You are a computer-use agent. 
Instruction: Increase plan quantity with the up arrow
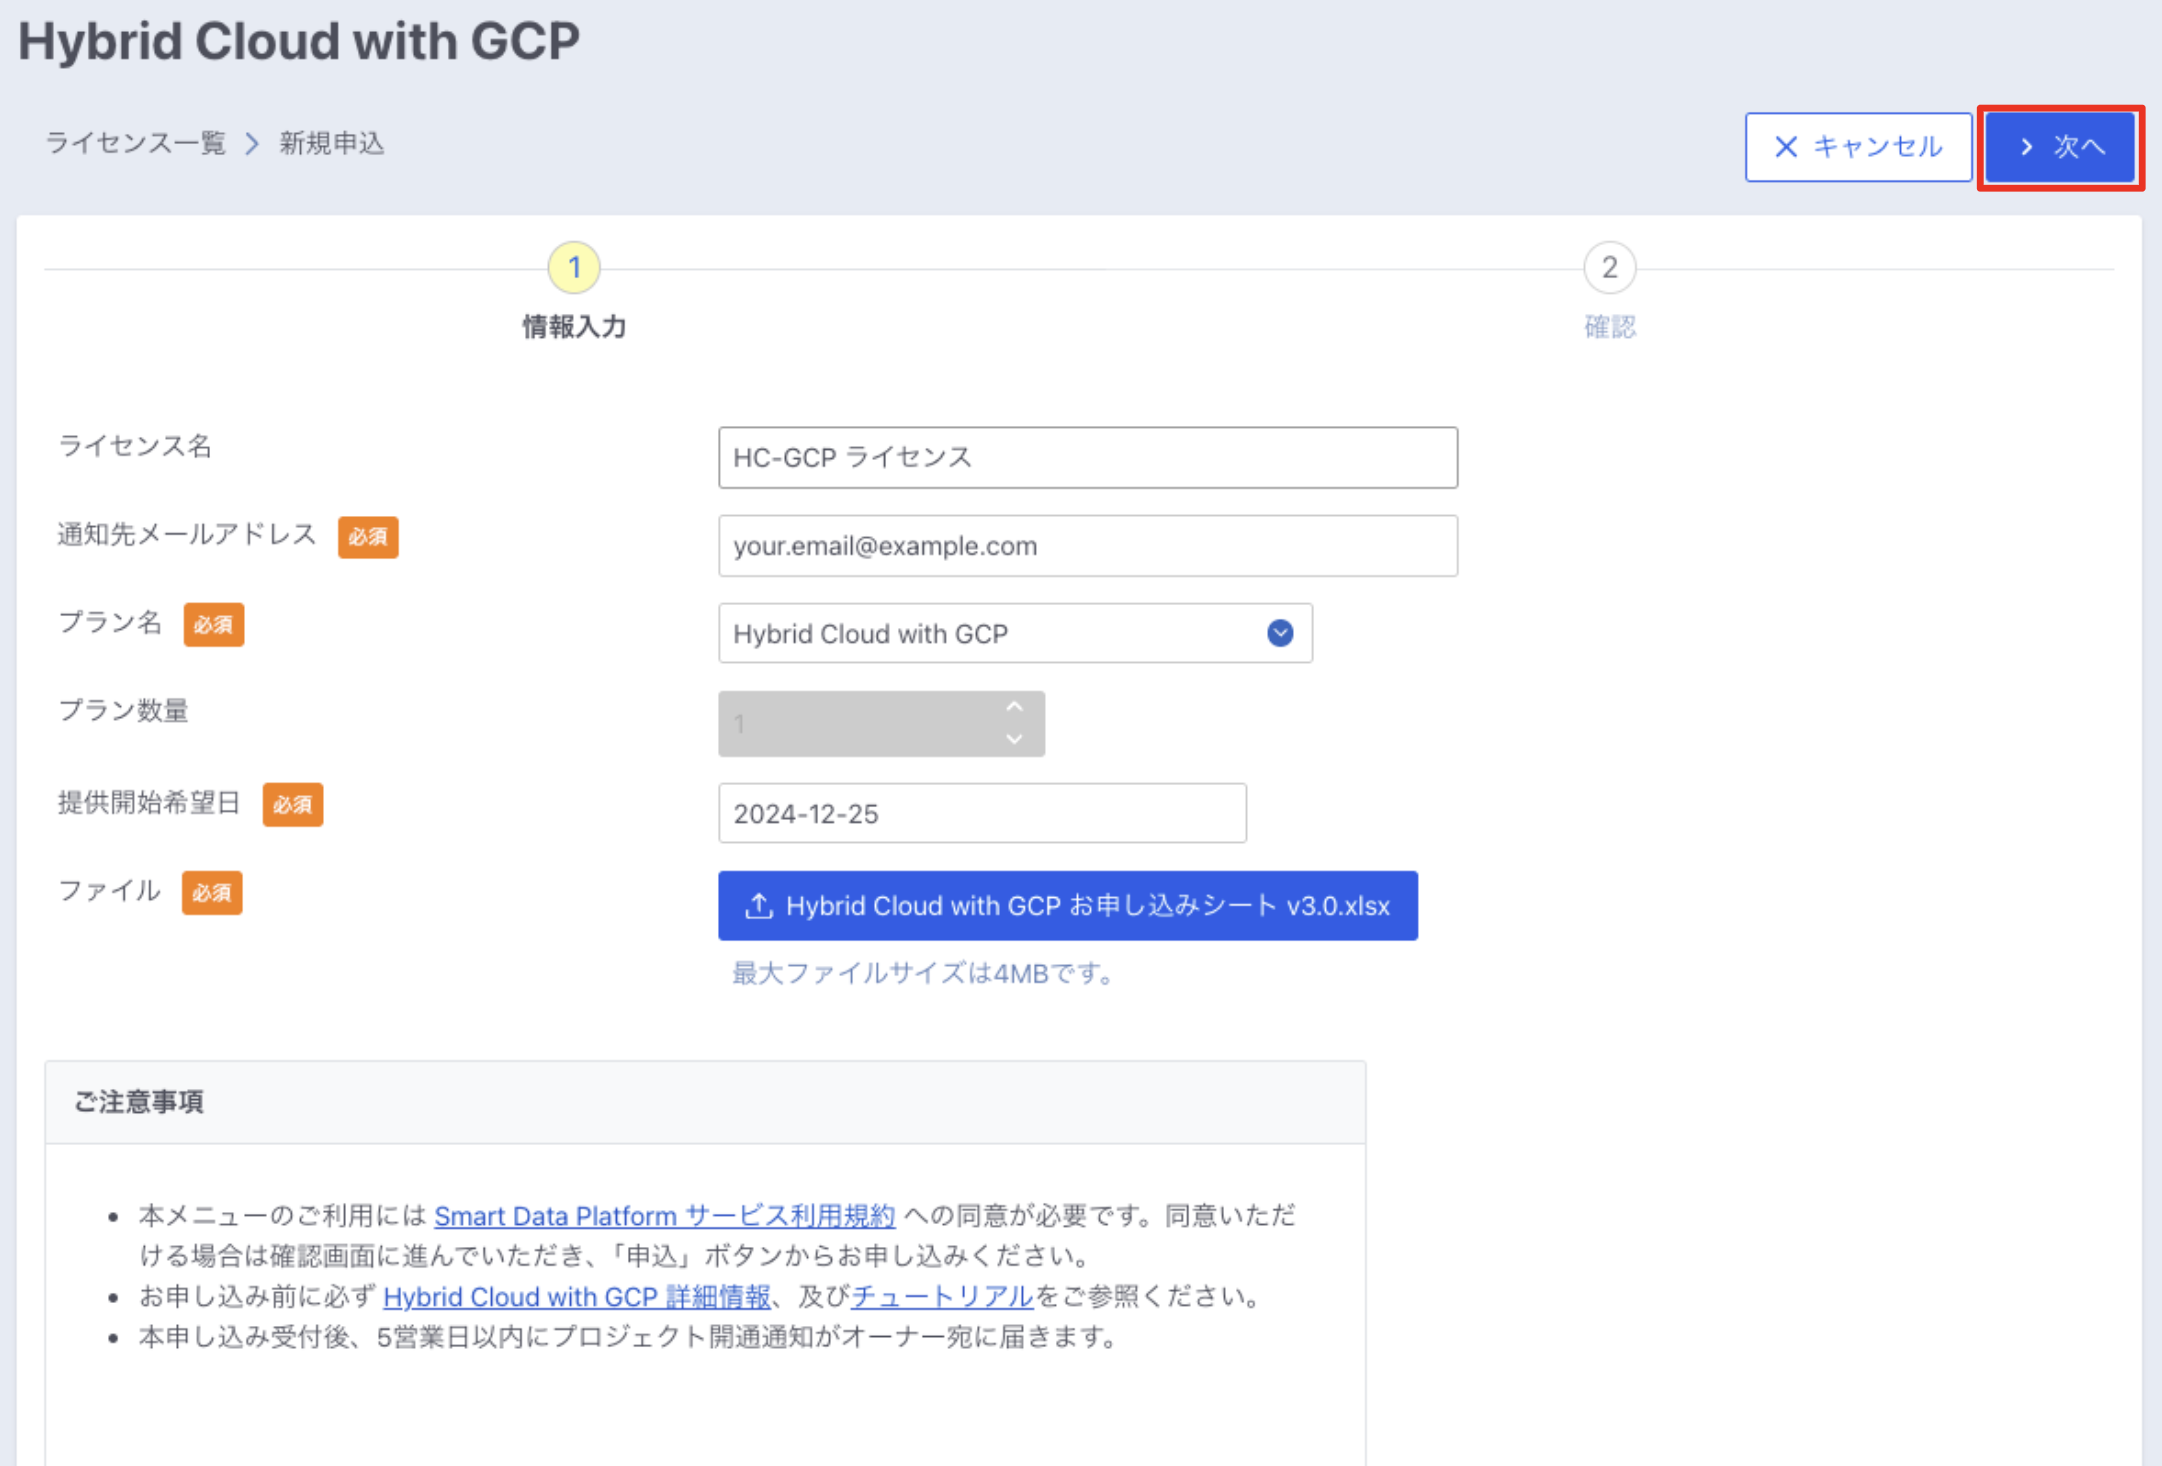pos(1014,707)
